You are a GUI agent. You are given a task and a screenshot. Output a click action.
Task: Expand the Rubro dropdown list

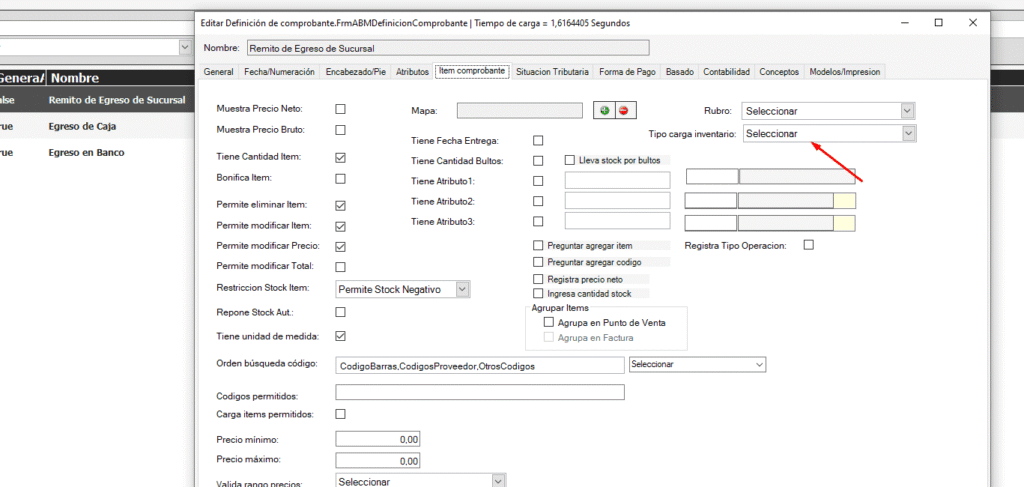click(908, 111)
